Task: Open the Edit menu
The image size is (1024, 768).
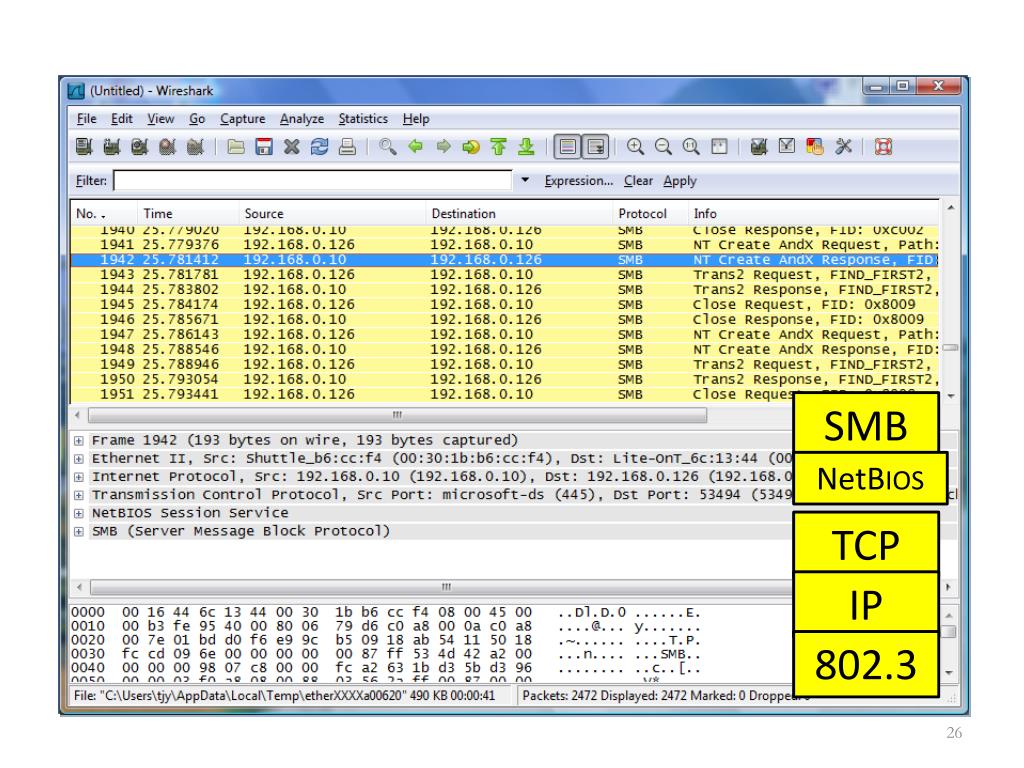Action: [x=121, y=119]
